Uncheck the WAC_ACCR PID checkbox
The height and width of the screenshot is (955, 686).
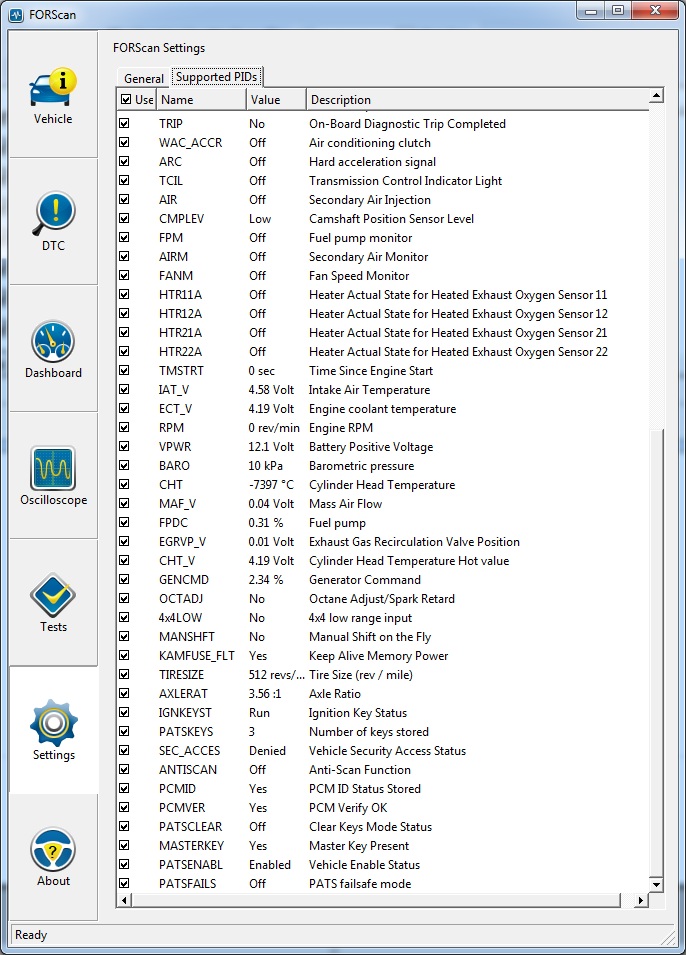pos(124,142)
